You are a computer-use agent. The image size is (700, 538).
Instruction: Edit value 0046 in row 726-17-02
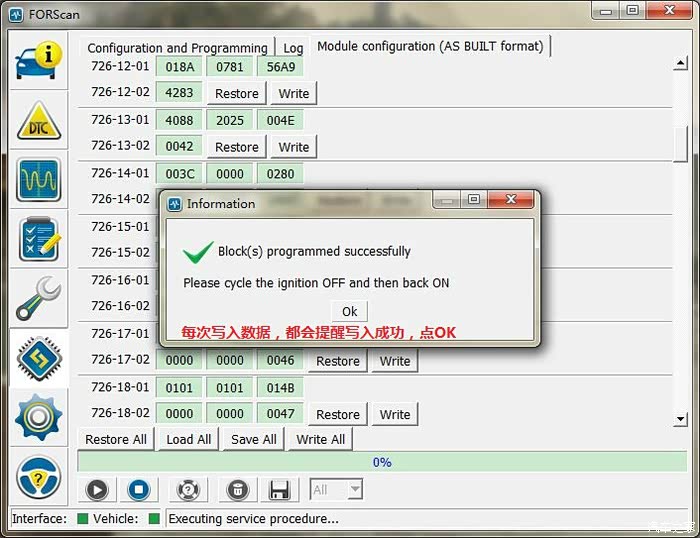(x=280, y=360)
